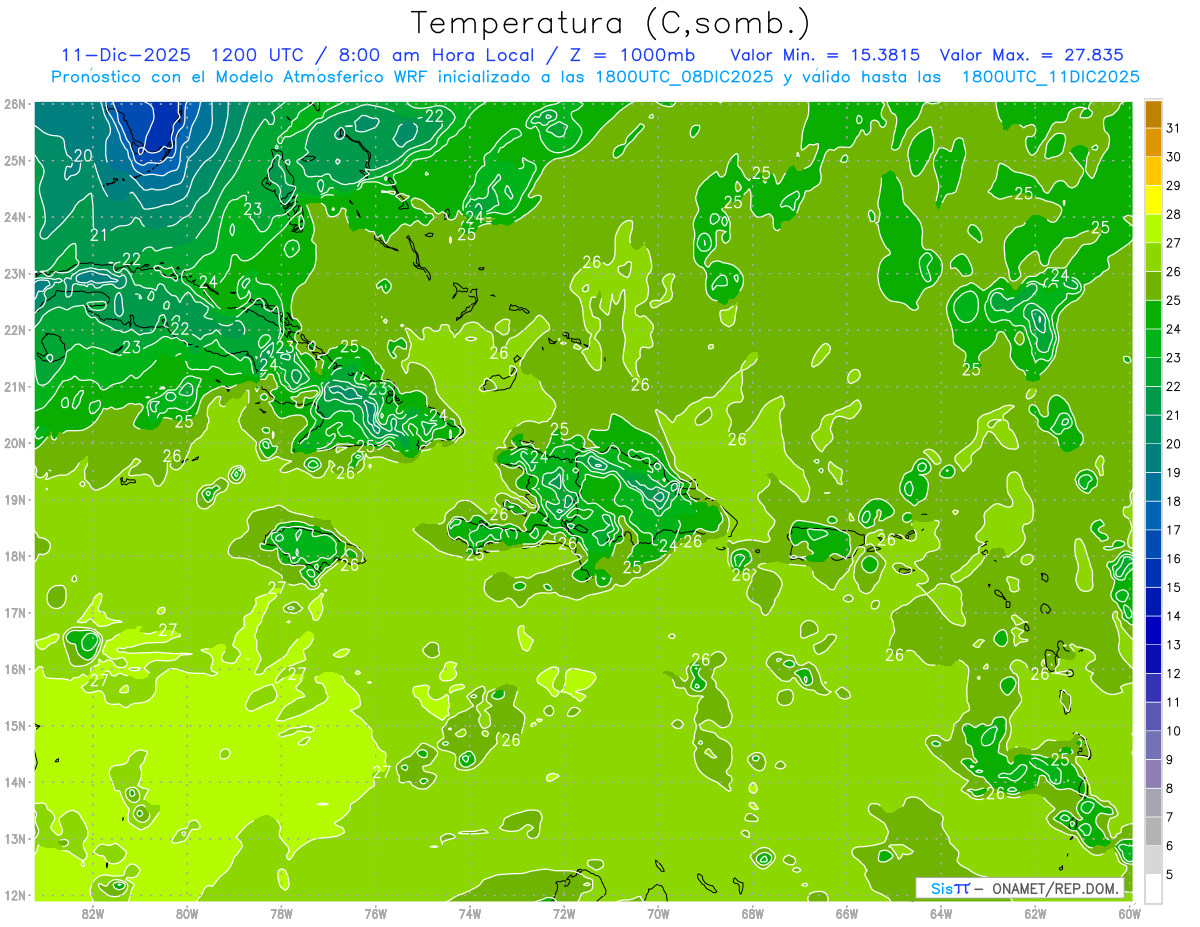Screen dimensions: 1200x927
Task: Click the blue swatch between legend labels 18 and 17
Action: (1153, 515)
